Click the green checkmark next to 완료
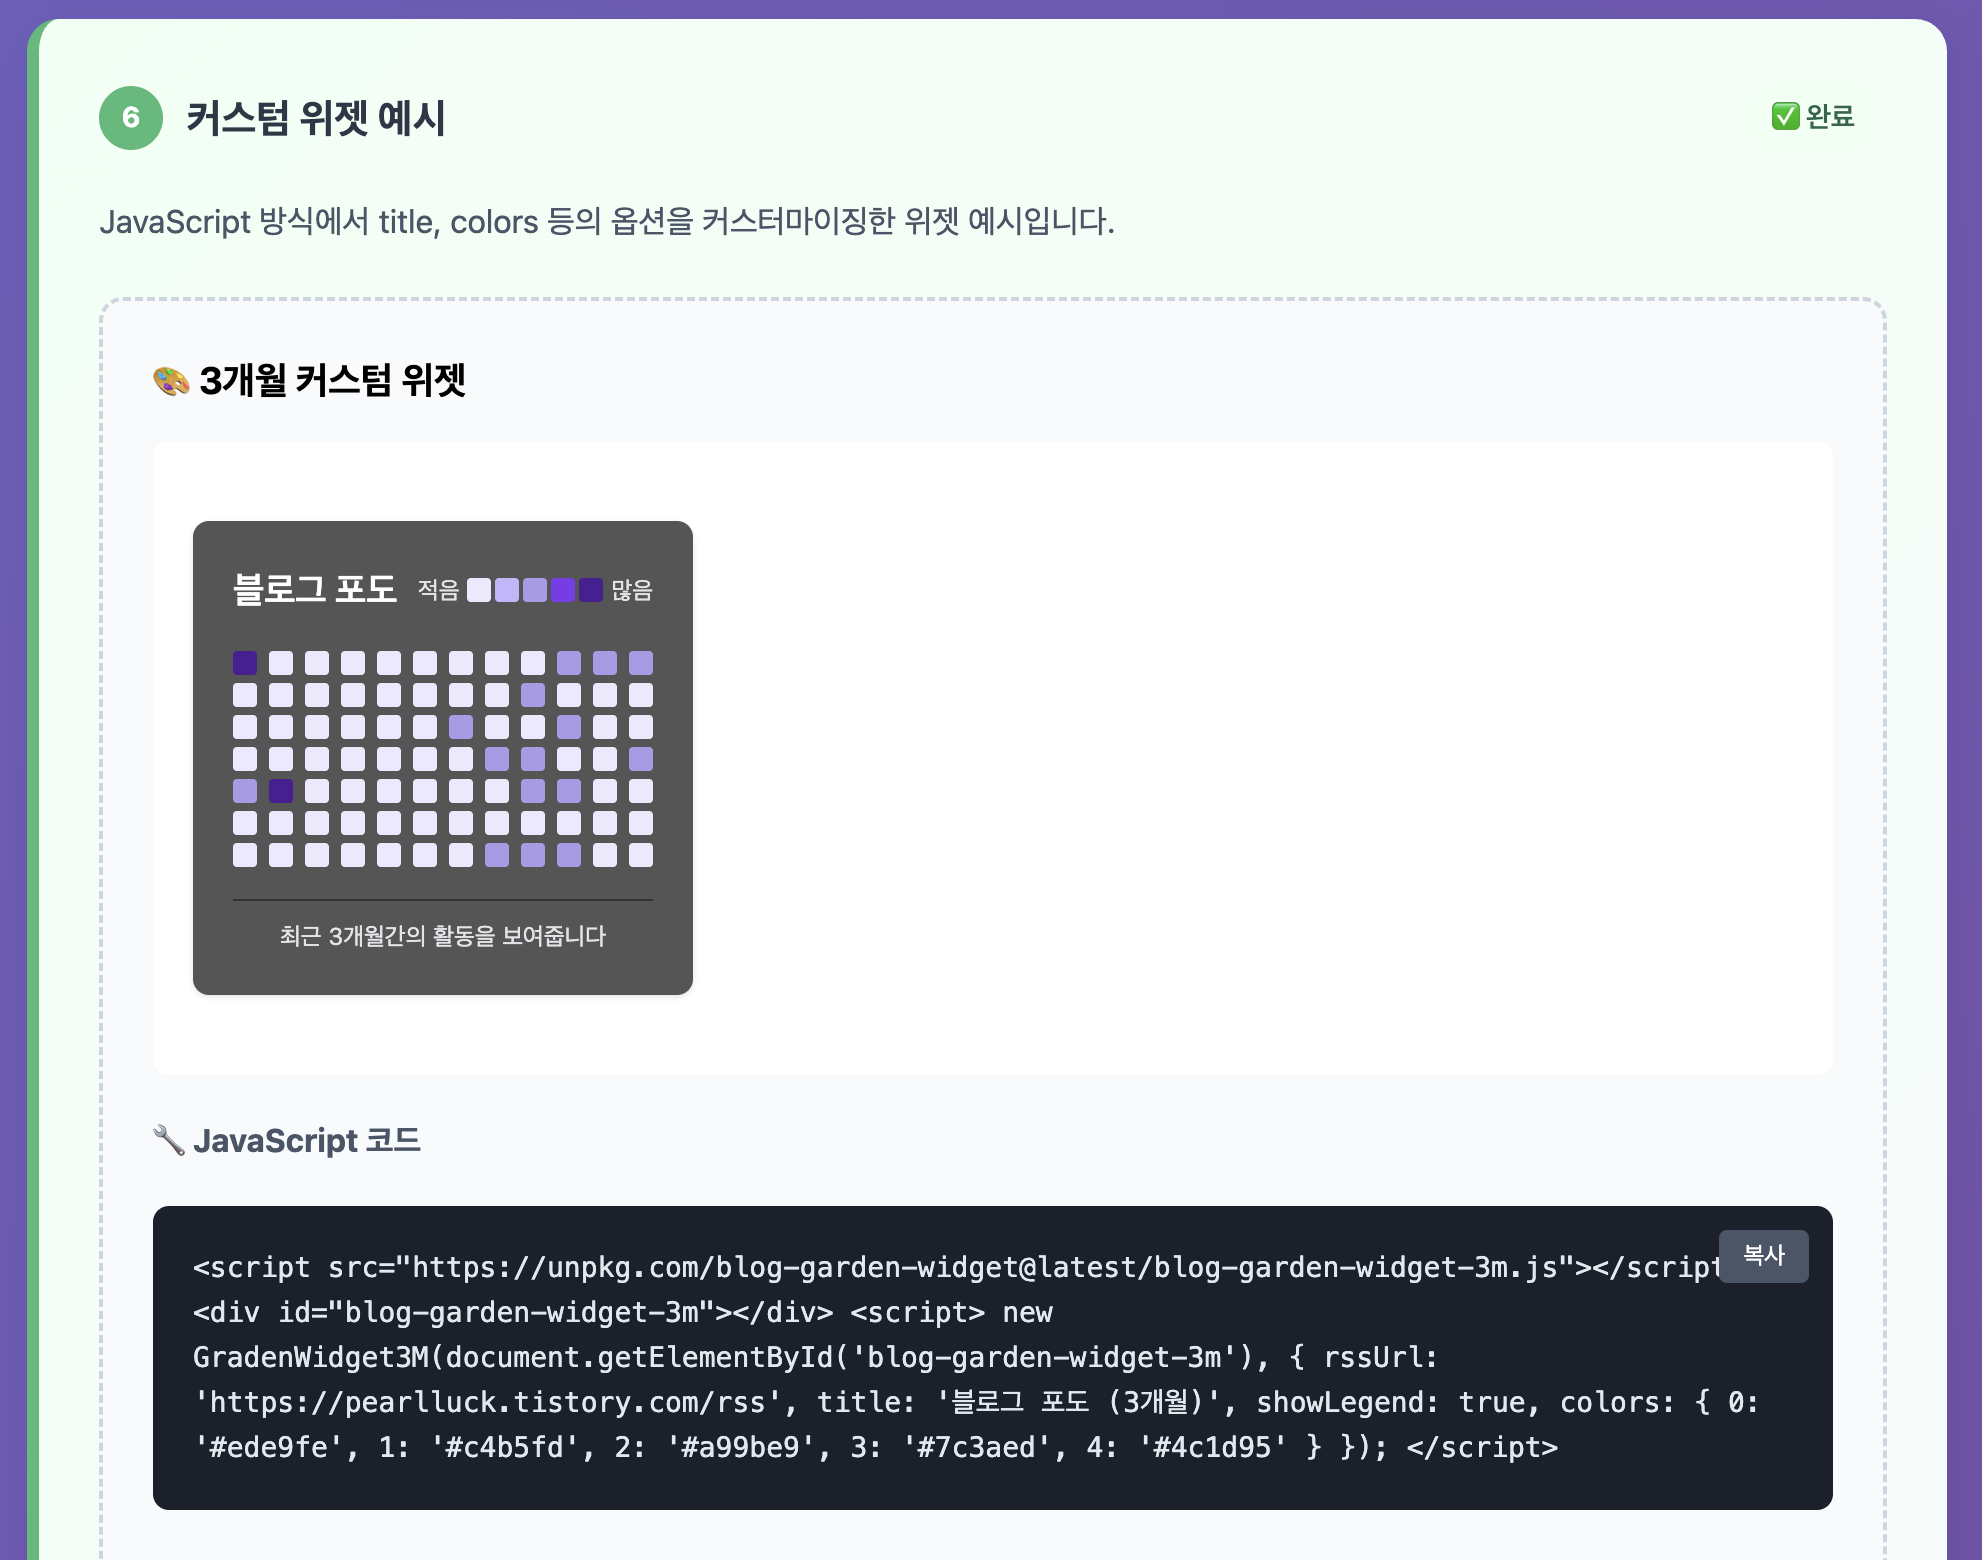 [1785, 116]
